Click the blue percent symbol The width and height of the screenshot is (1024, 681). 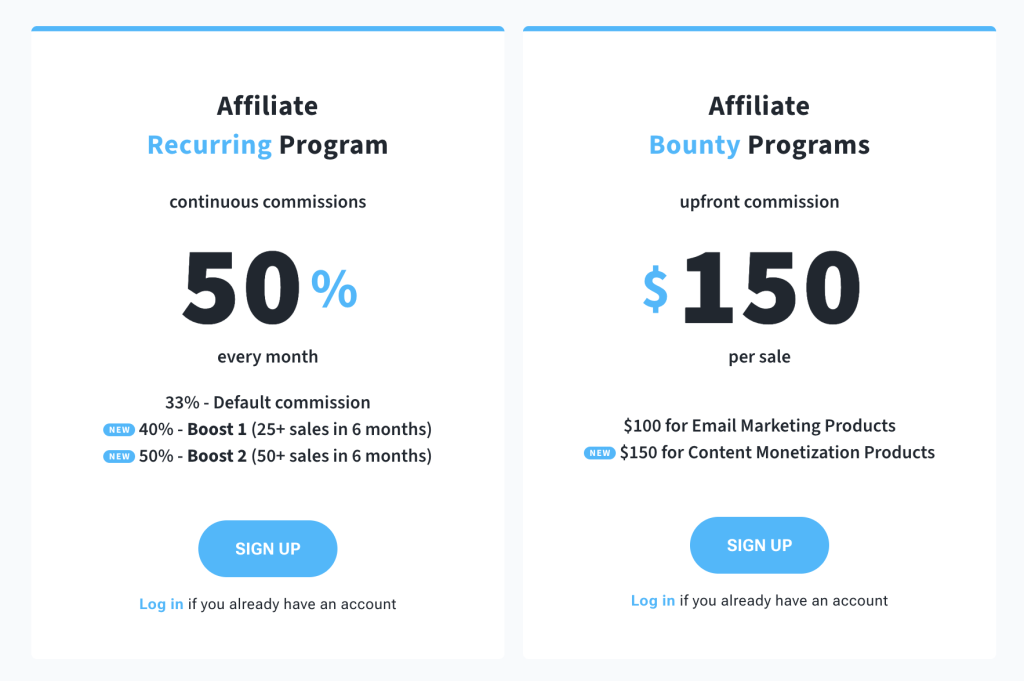click(x=334, y=289)
